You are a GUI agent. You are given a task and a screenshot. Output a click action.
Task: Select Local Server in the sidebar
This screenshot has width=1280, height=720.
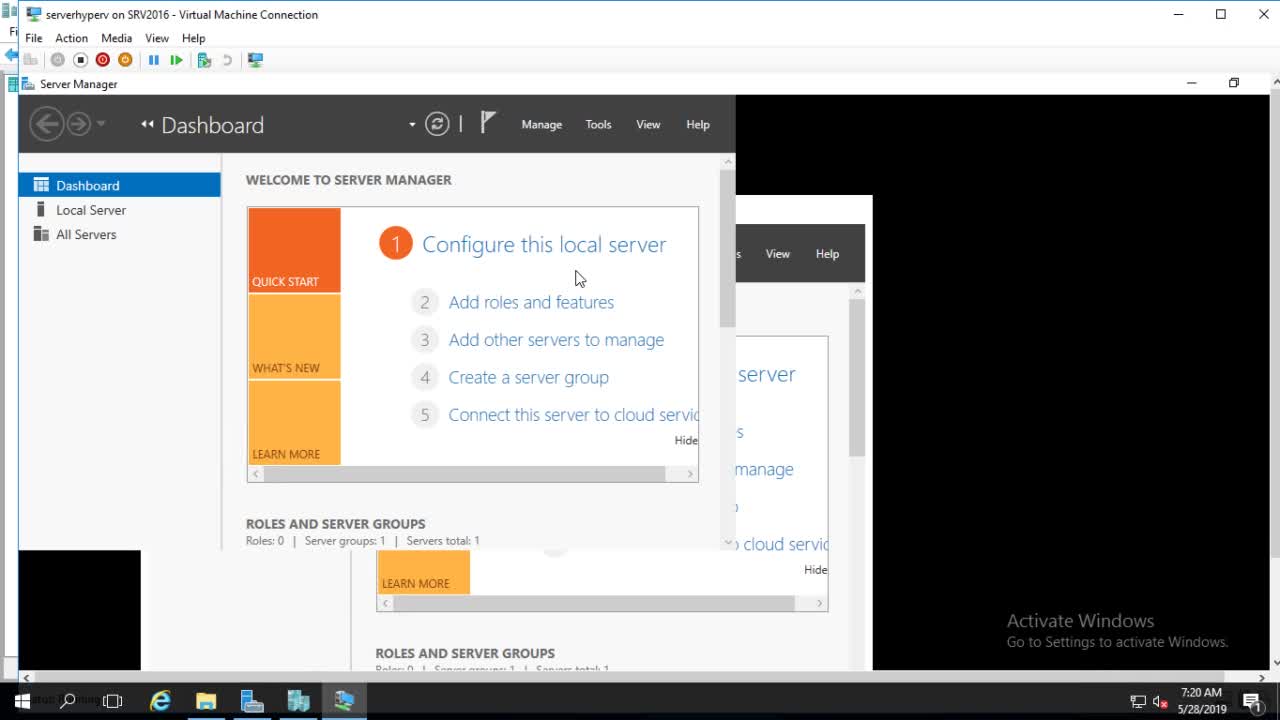click(119, 210)
